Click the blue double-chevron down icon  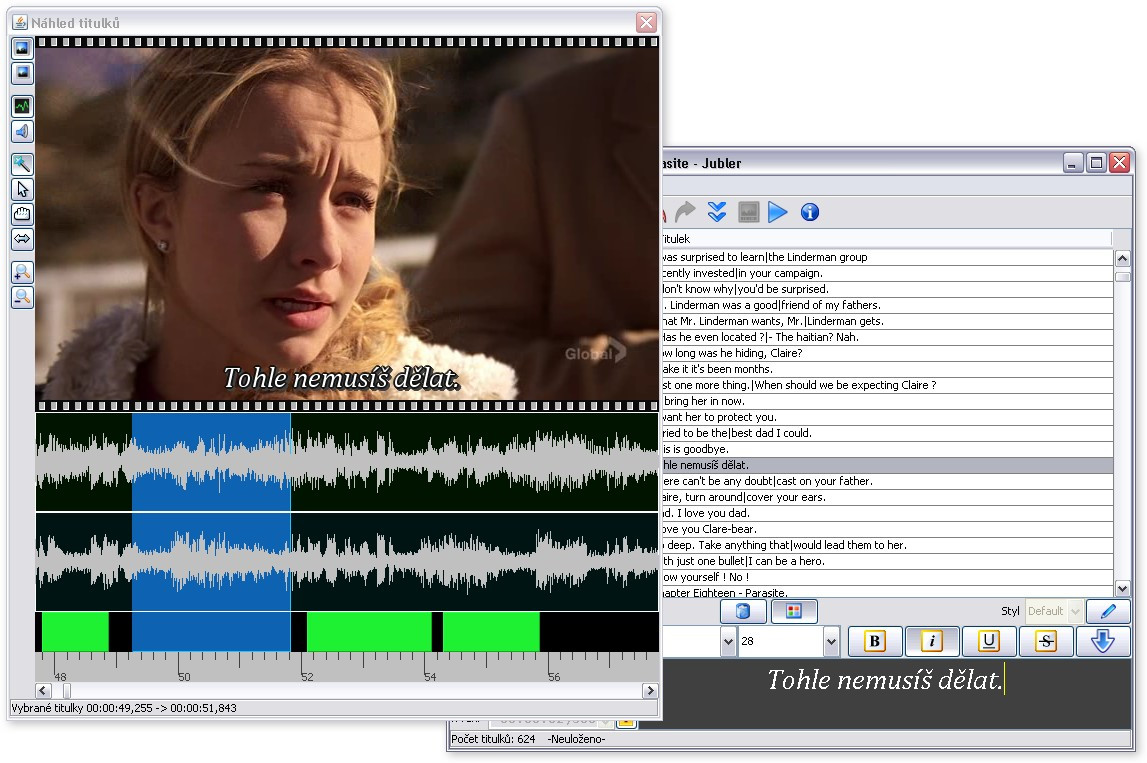pyautogui.click(x=717, y=212)
